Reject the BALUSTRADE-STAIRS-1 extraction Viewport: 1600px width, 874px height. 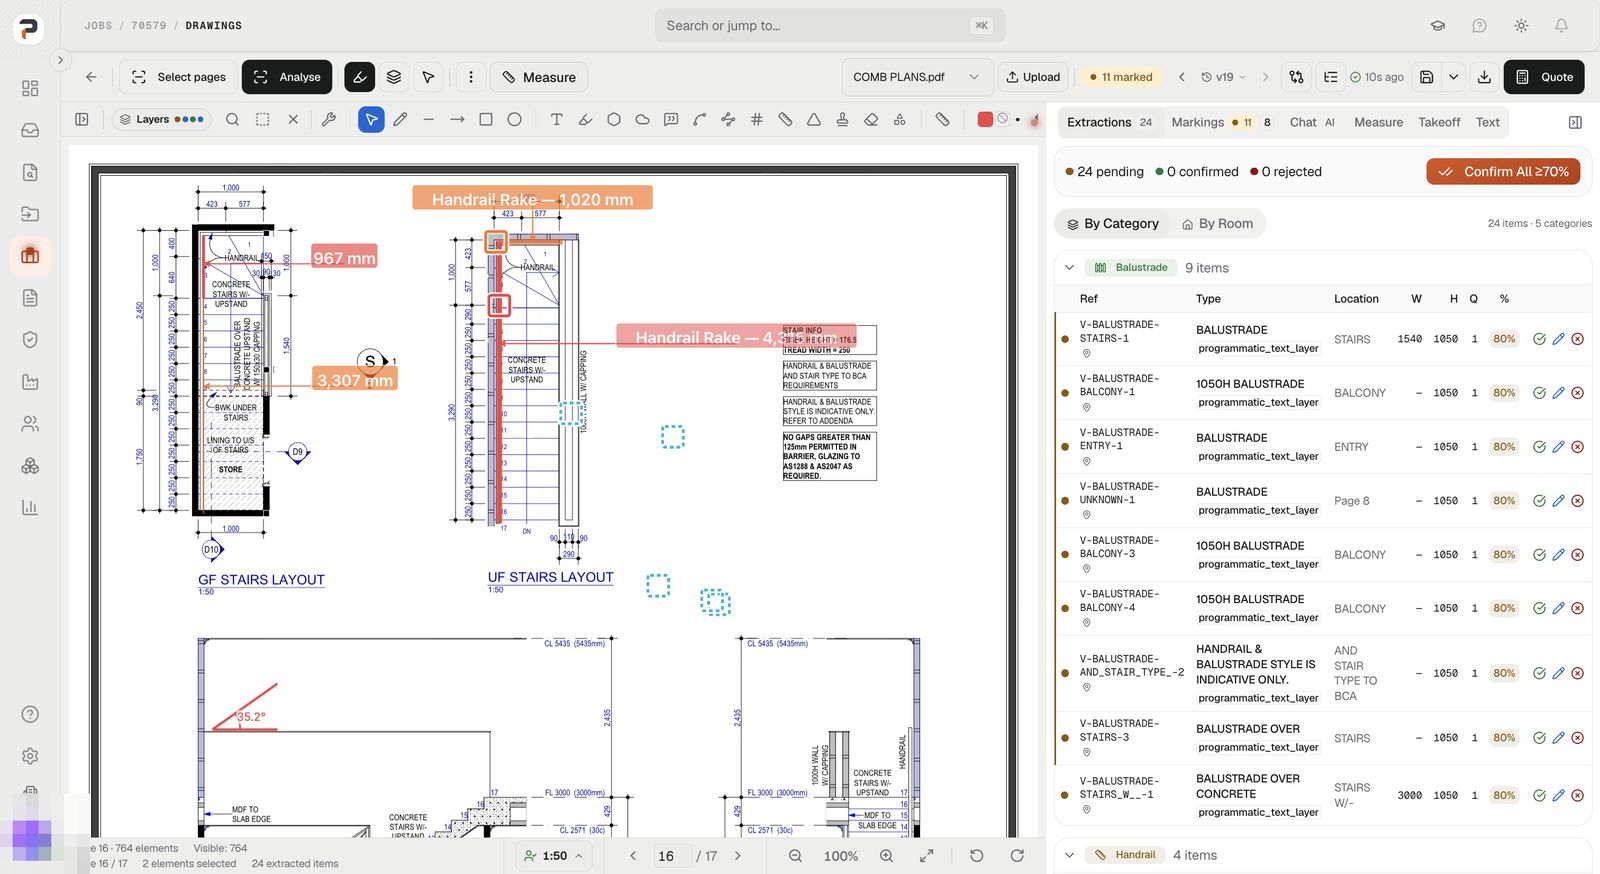tap(1577, 339)
